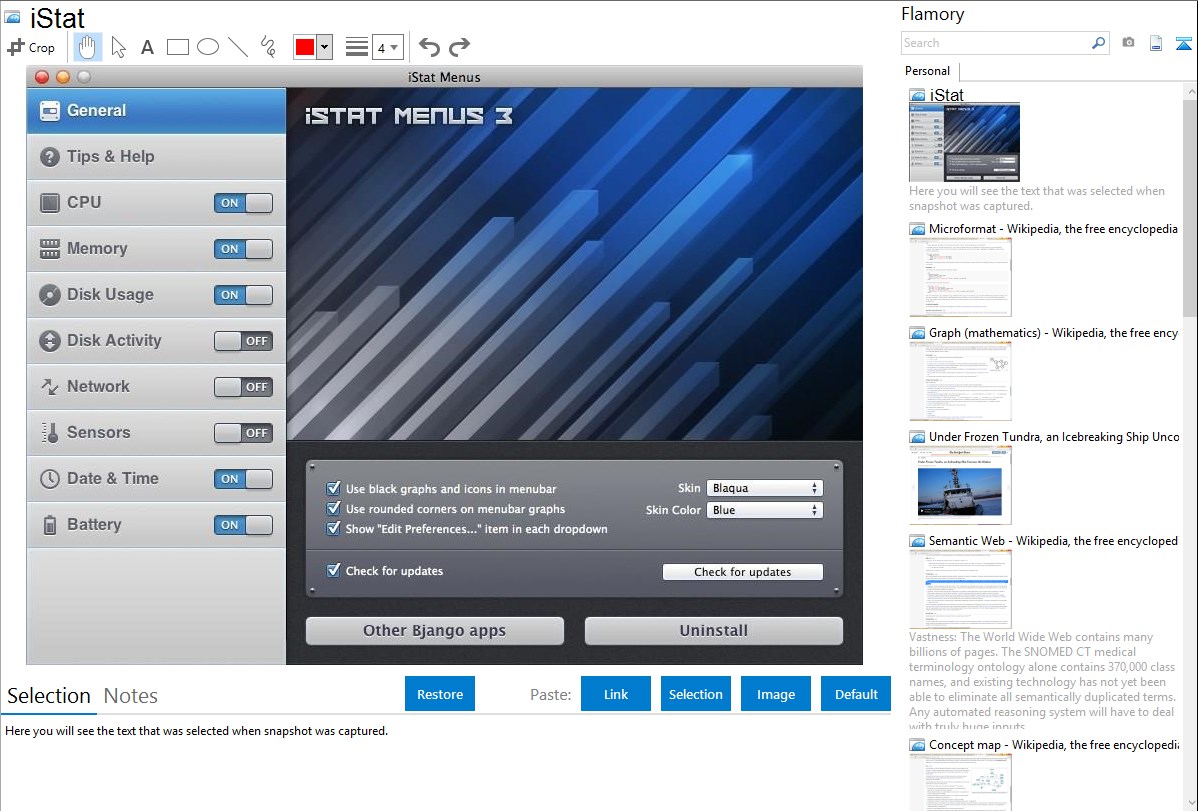Click the camera capture icon
This screenshot has height=811, width=1198.
point(1128,43)
